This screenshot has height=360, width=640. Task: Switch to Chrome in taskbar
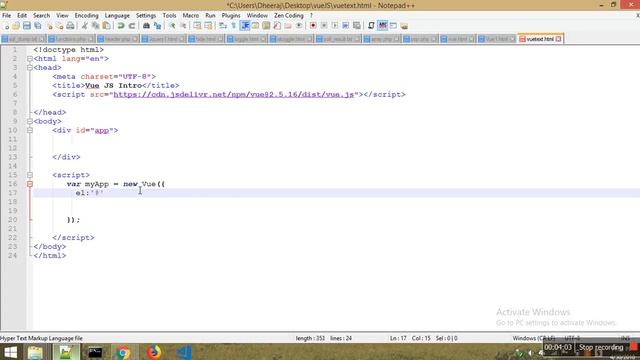tap(122, 352)
